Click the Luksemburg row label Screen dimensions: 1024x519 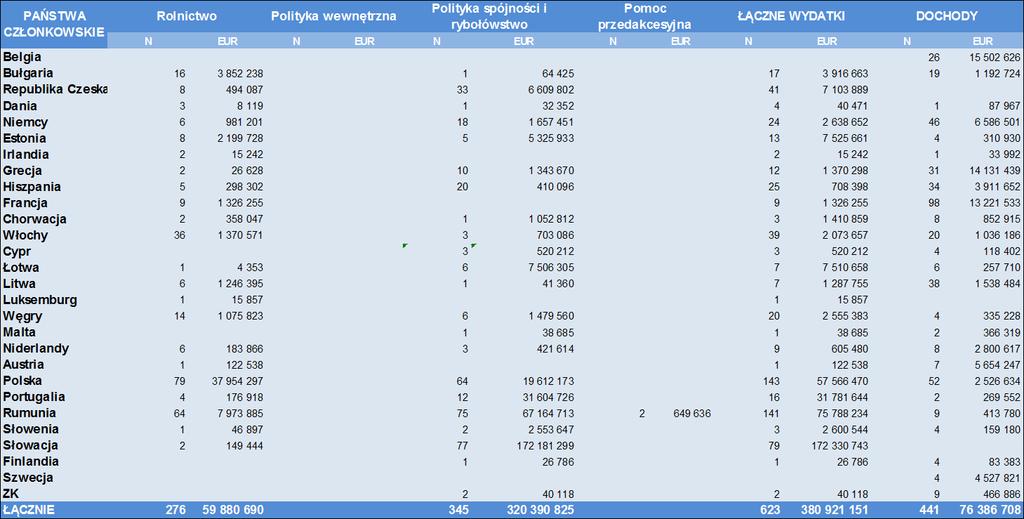[x=40, y=300]
